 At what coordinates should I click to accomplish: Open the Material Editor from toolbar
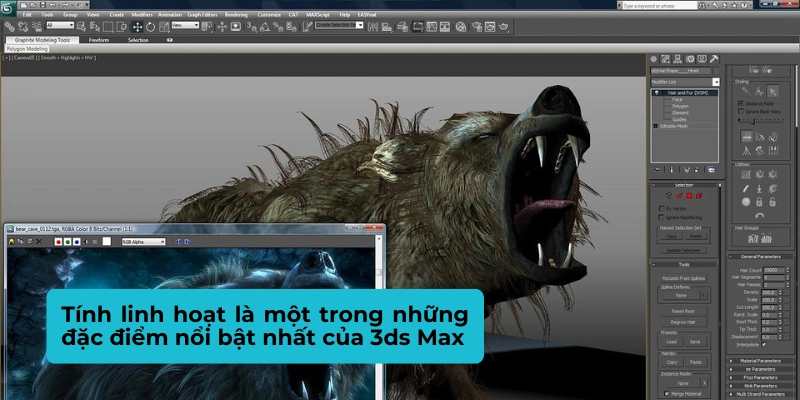[x=461, y=27]
